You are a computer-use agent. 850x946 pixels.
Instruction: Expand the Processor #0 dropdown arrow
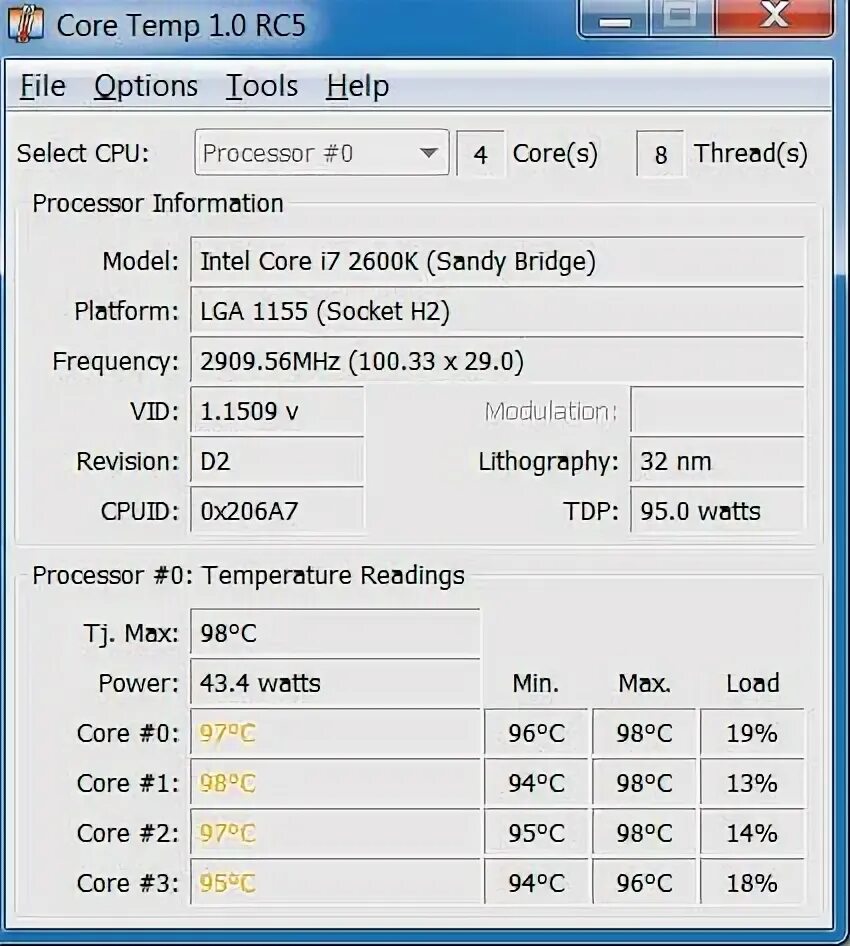(x=428, y=153)
